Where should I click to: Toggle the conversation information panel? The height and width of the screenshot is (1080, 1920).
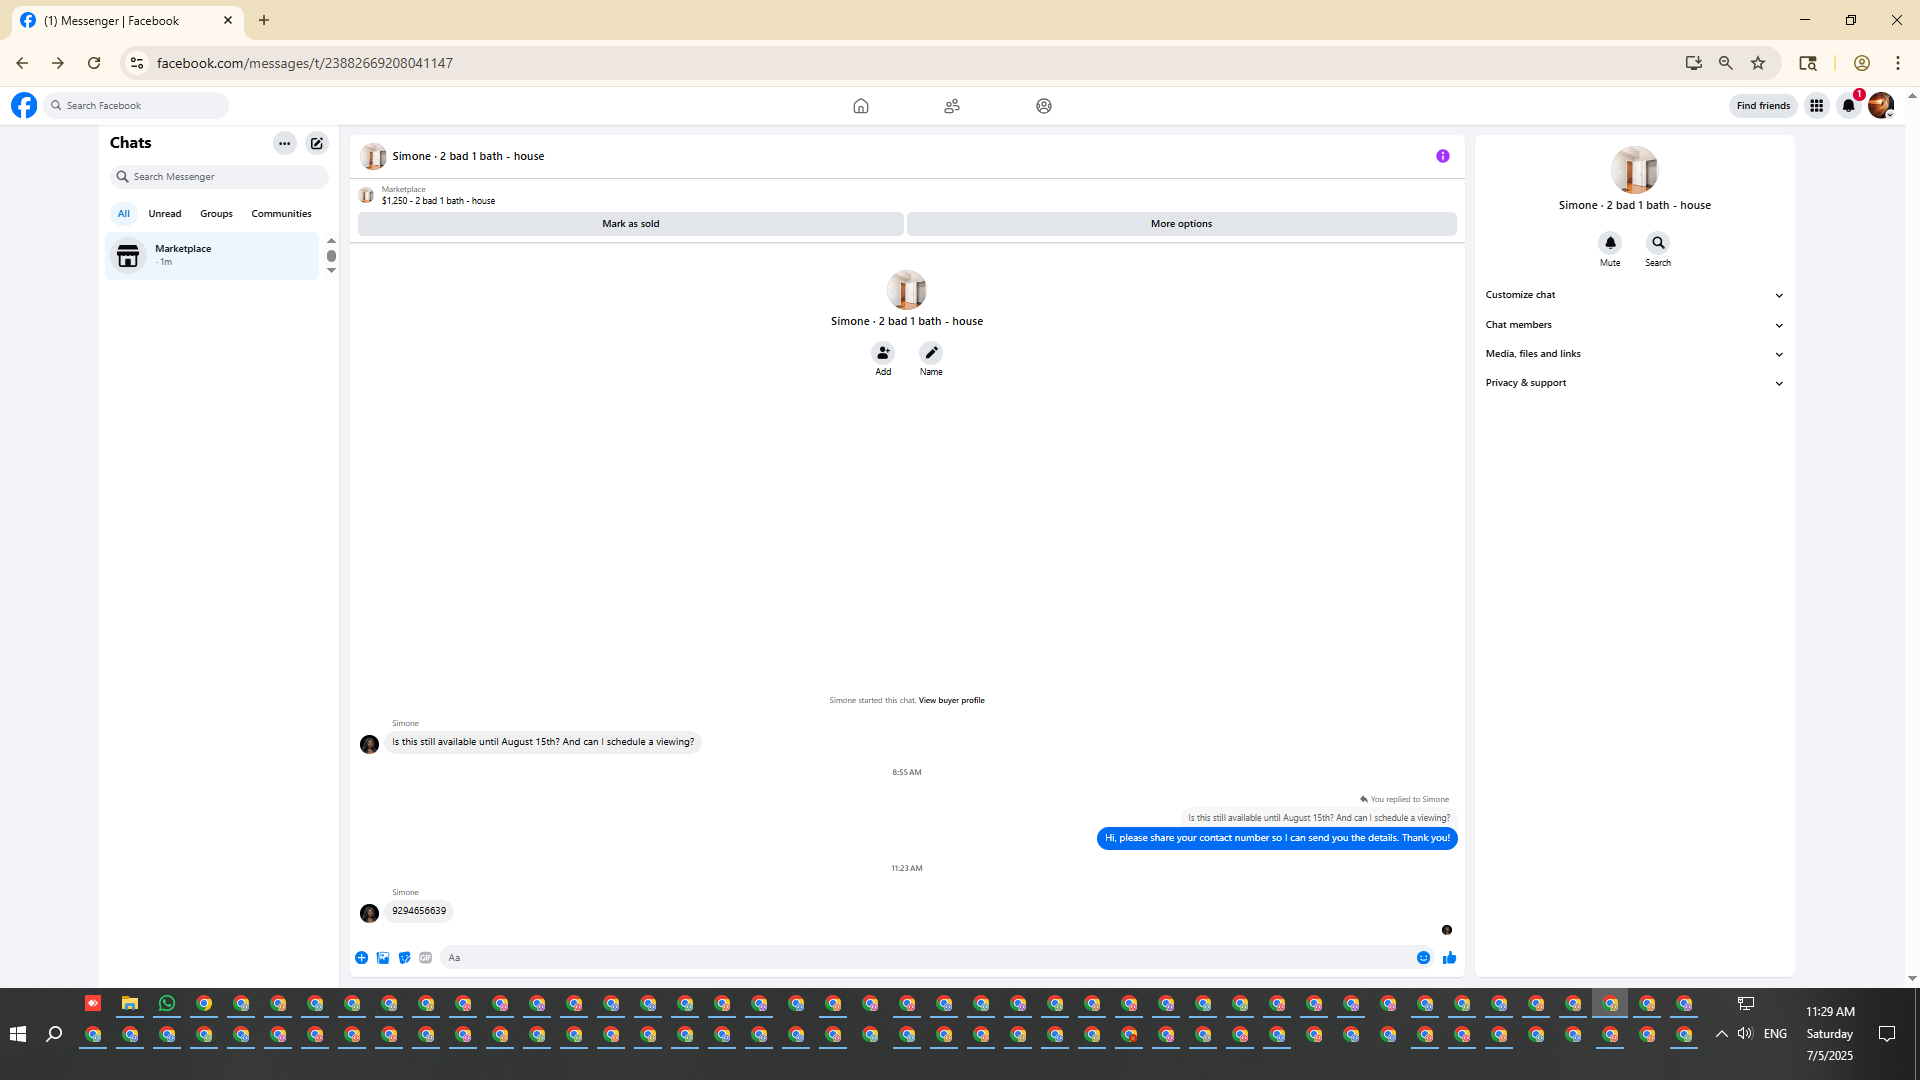[x=1442, y=156]
